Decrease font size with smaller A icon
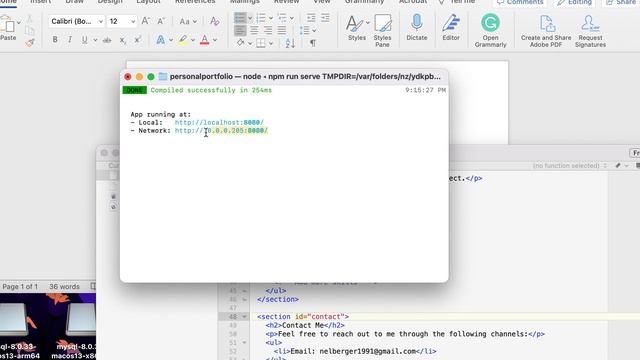Screen dimensions: 640x360 click(x=161, y=21)
